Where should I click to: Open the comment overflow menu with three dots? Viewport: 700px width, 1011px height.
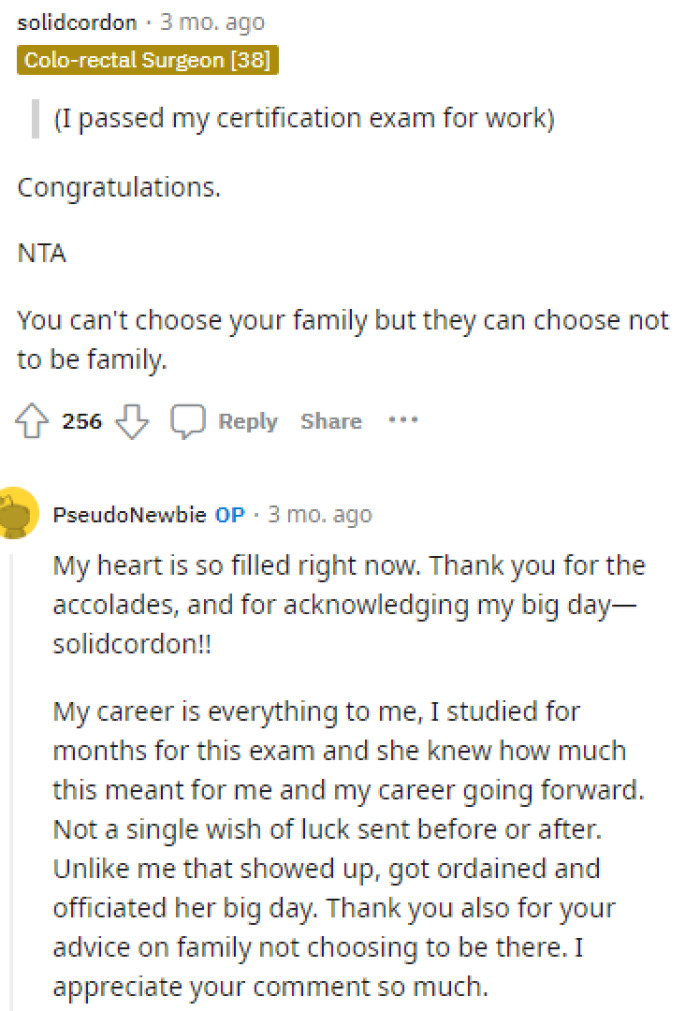click(x=404, y=421)
